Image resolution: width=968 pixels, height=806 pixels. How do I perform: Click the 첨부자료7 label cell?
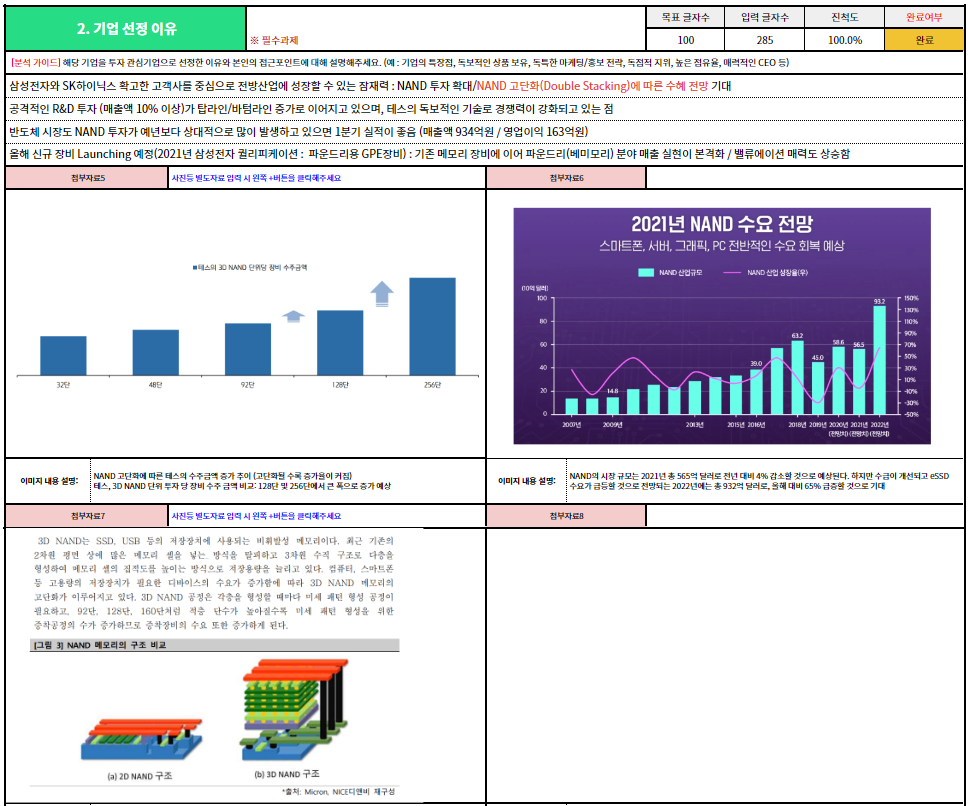[87, 516]
